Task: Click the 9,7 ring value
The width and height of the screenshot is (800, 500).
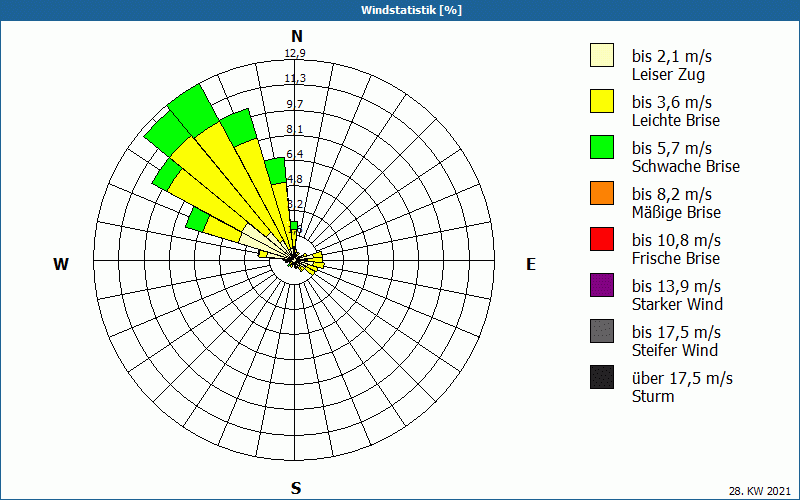Action: click(x=295, y=104)
